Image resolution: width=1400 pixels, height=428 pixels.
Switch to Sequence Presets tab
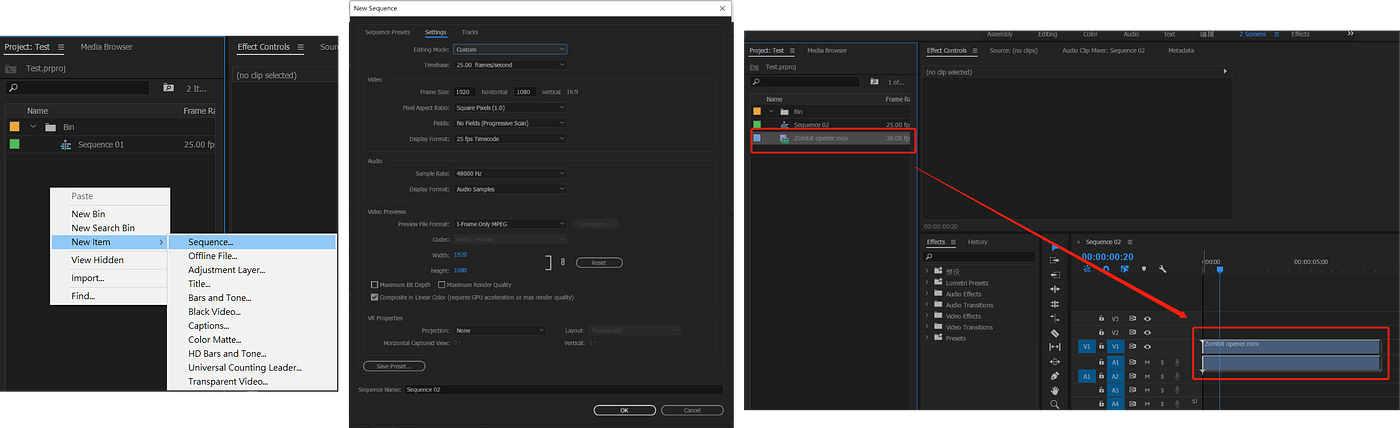click(x=387, y=32)
